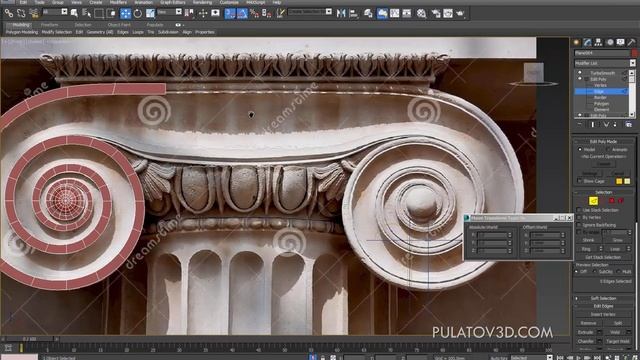Toggle the Angle Snap icon
Viewport: 640px width, 360px height.
242,13
